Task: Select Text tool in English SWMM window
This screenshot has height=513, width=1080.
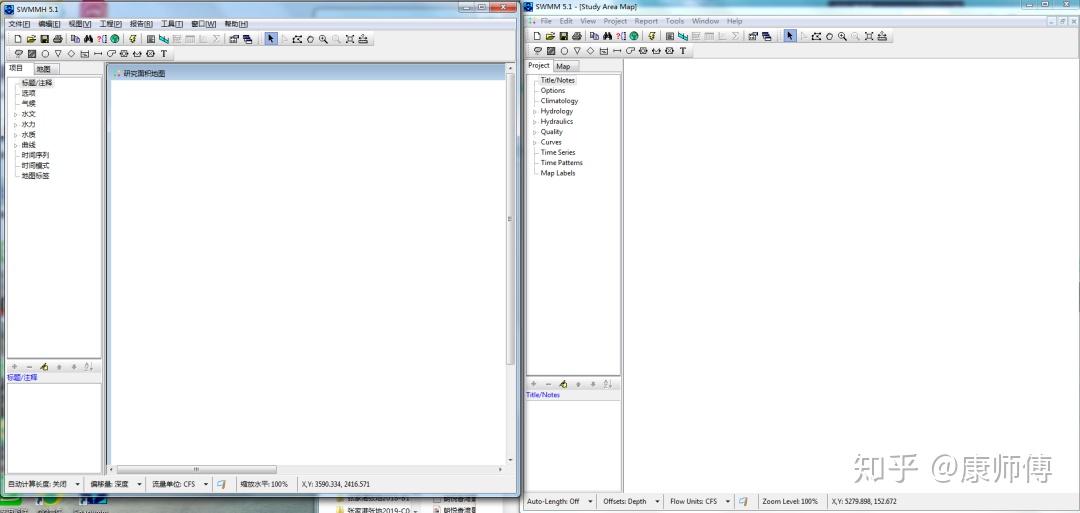Action: [683, 51]
